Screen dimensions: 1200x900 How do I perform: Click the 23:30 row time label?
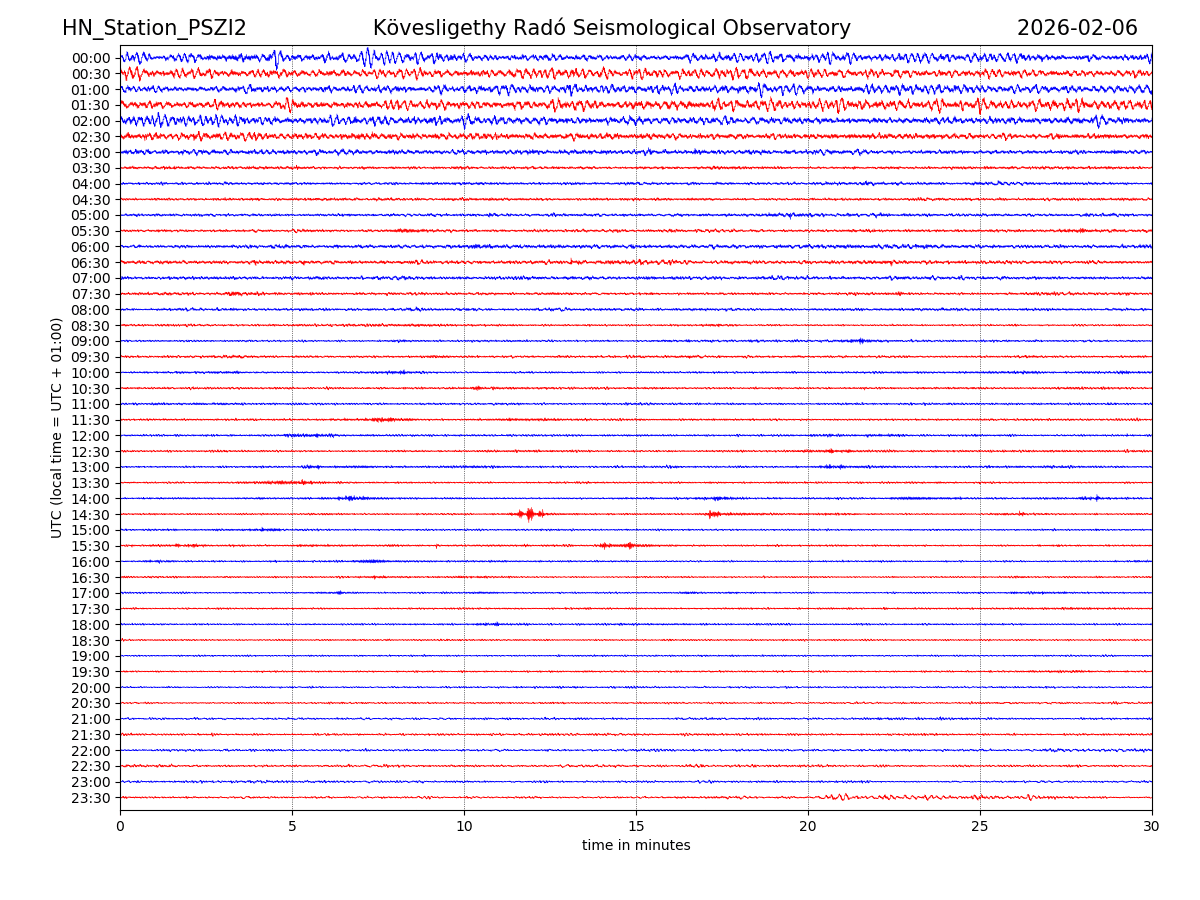pos(91,798)
